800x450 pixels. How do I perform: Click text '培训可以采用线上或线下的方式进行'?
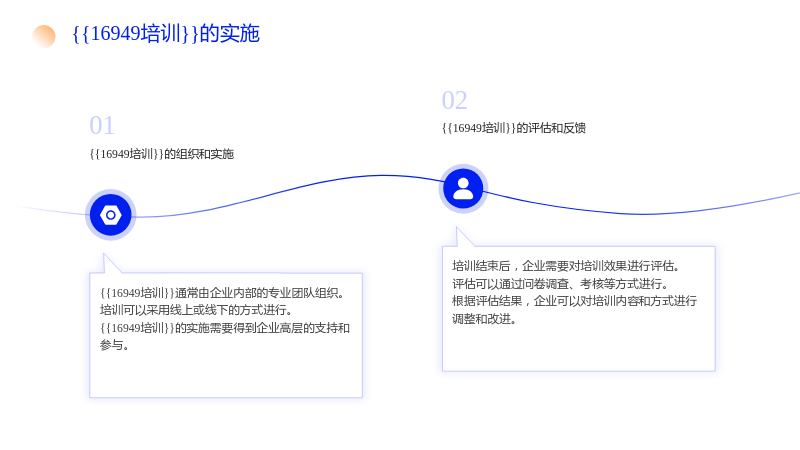point(196,310)
